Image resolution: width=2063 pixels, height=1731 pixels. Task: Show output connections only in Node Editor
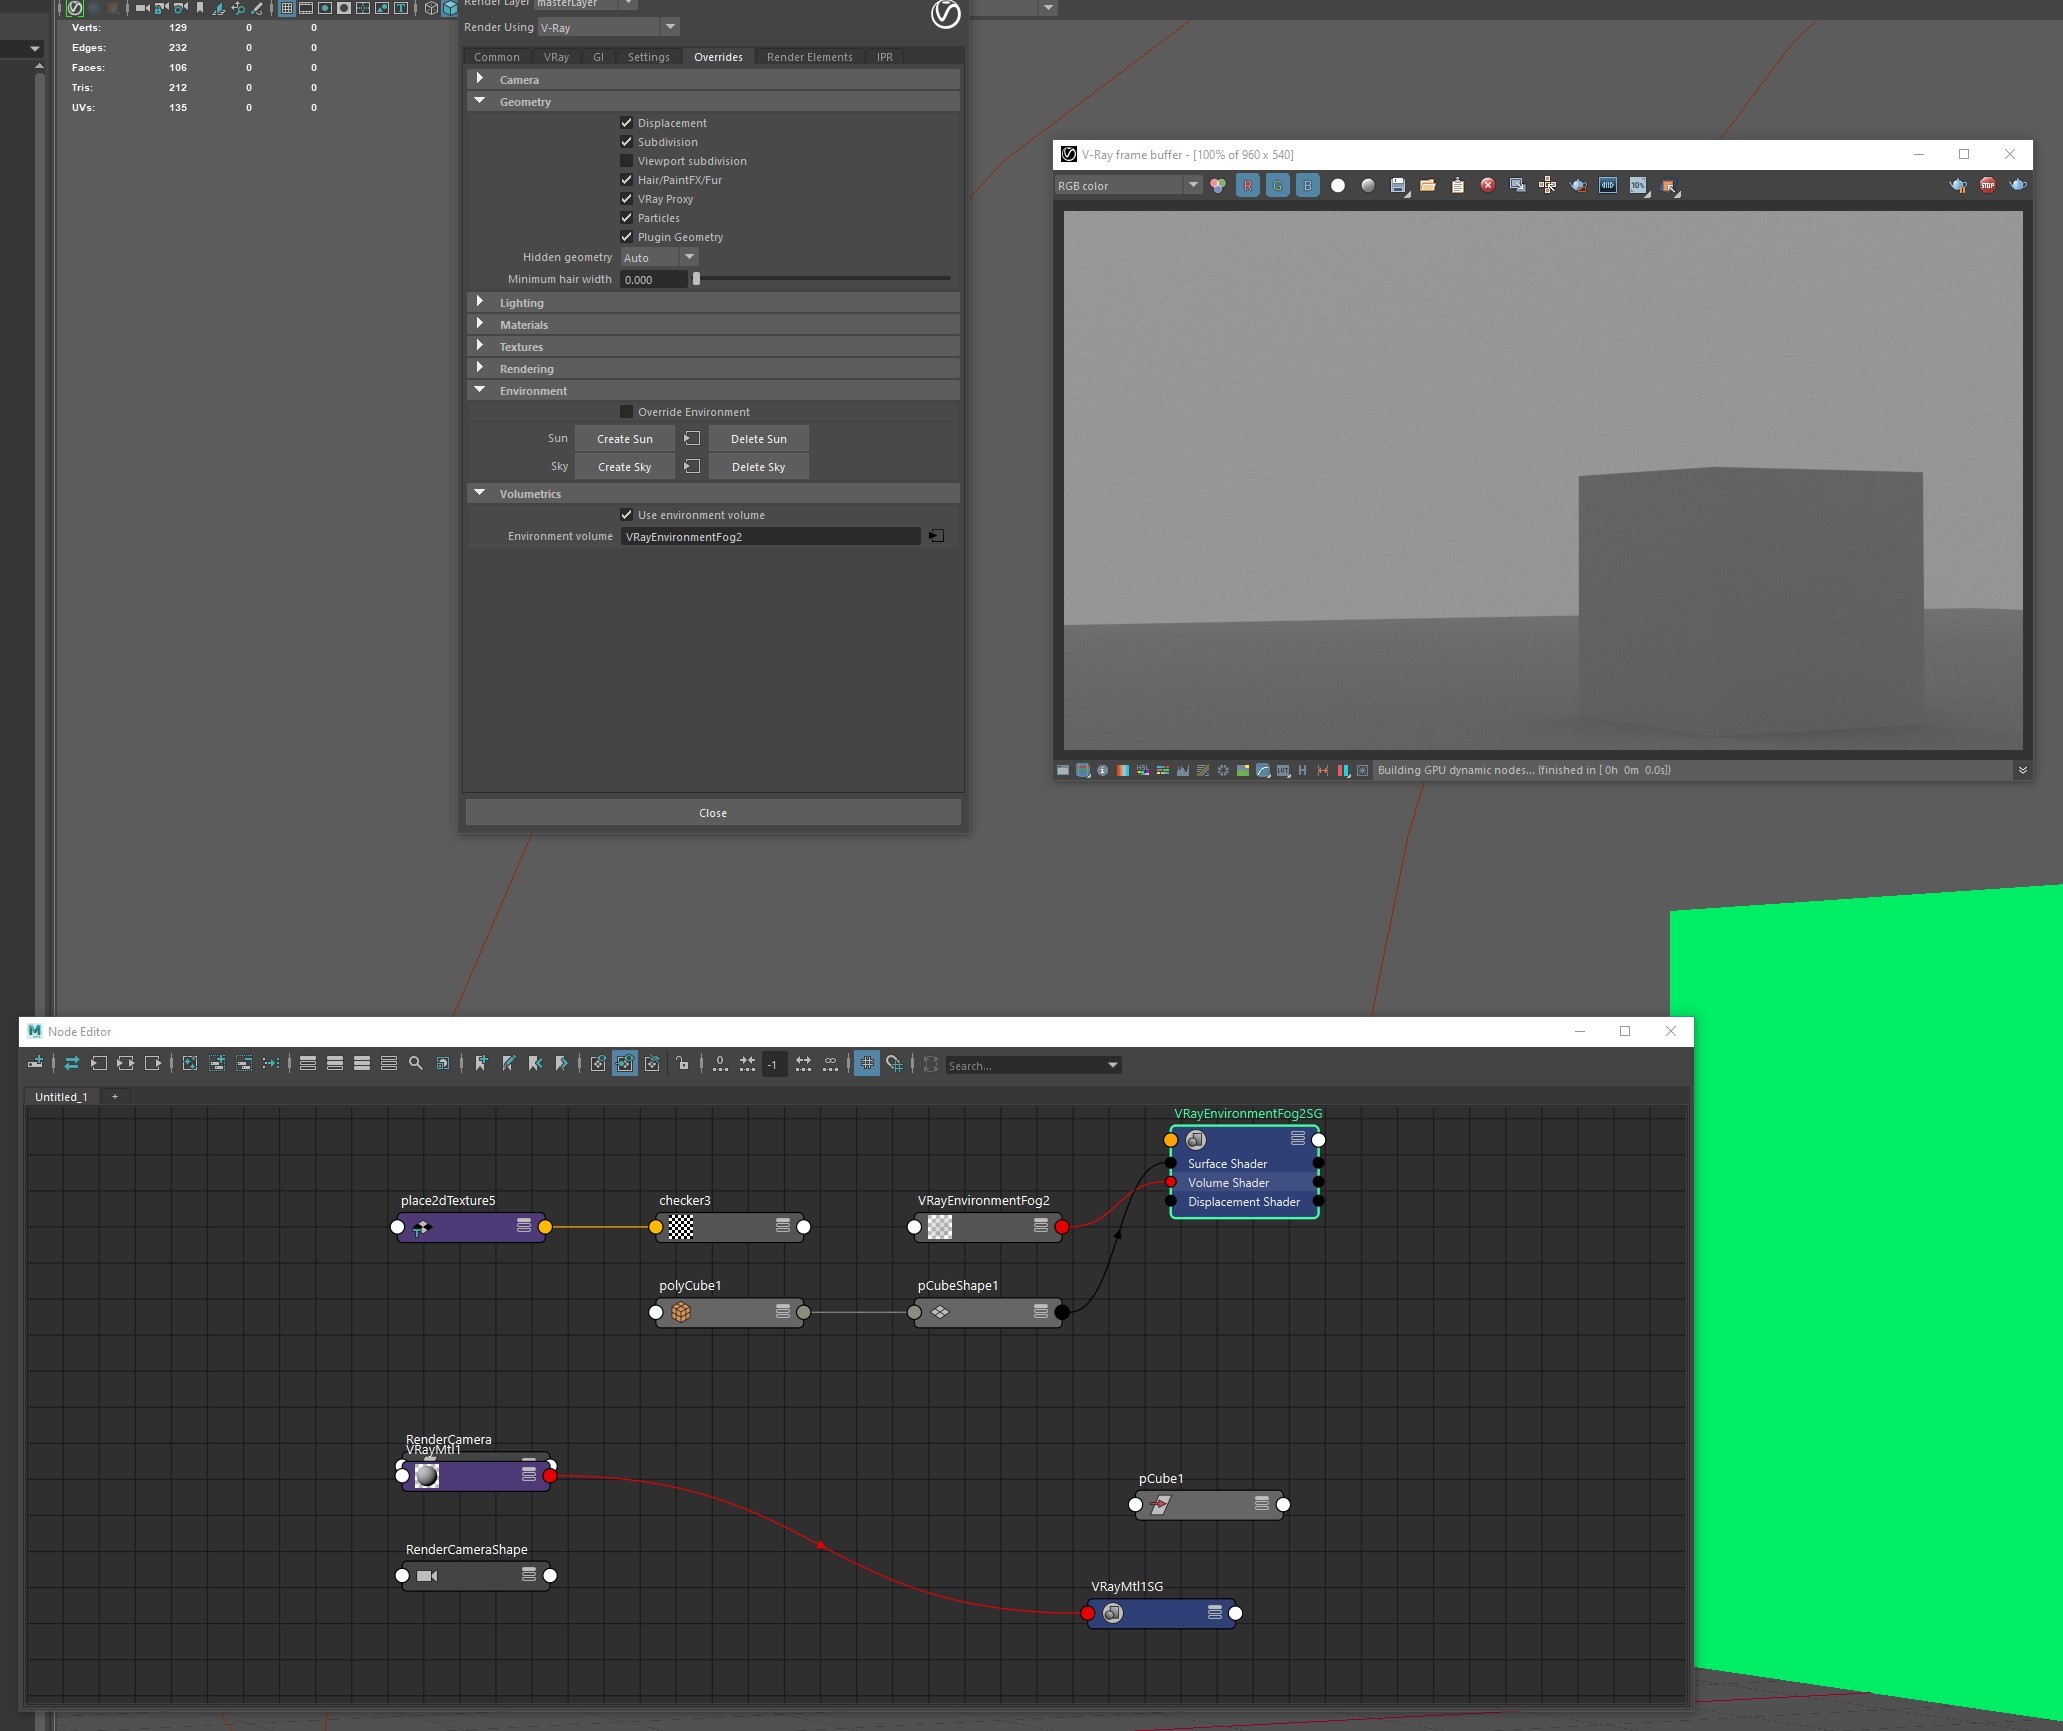pyautogui.click(x=152, y=1063)
